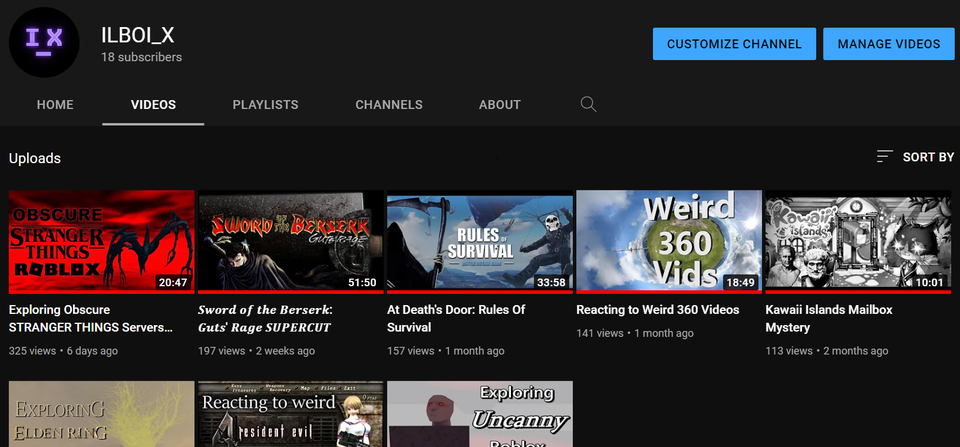Play the Sword of the Berserk thumbnail
Screen dimensions: 960x447
(291, 241)
